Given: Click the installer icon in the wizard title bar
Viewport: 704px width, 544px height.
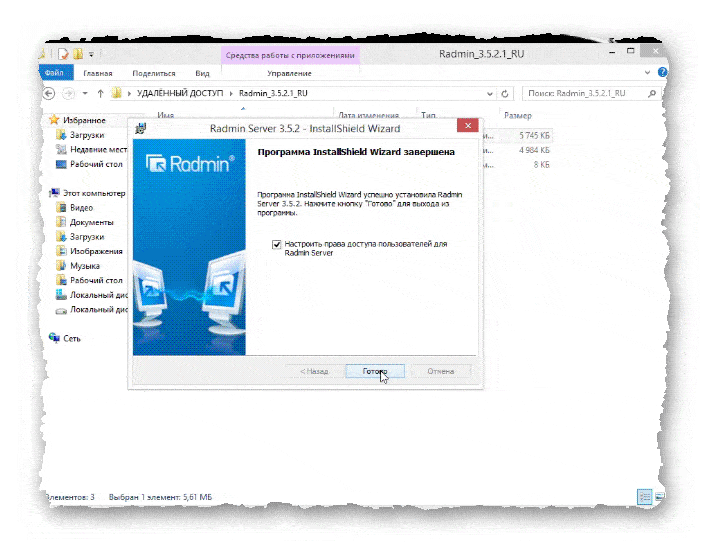Looking at the screenshot, I should pos(141,128).
